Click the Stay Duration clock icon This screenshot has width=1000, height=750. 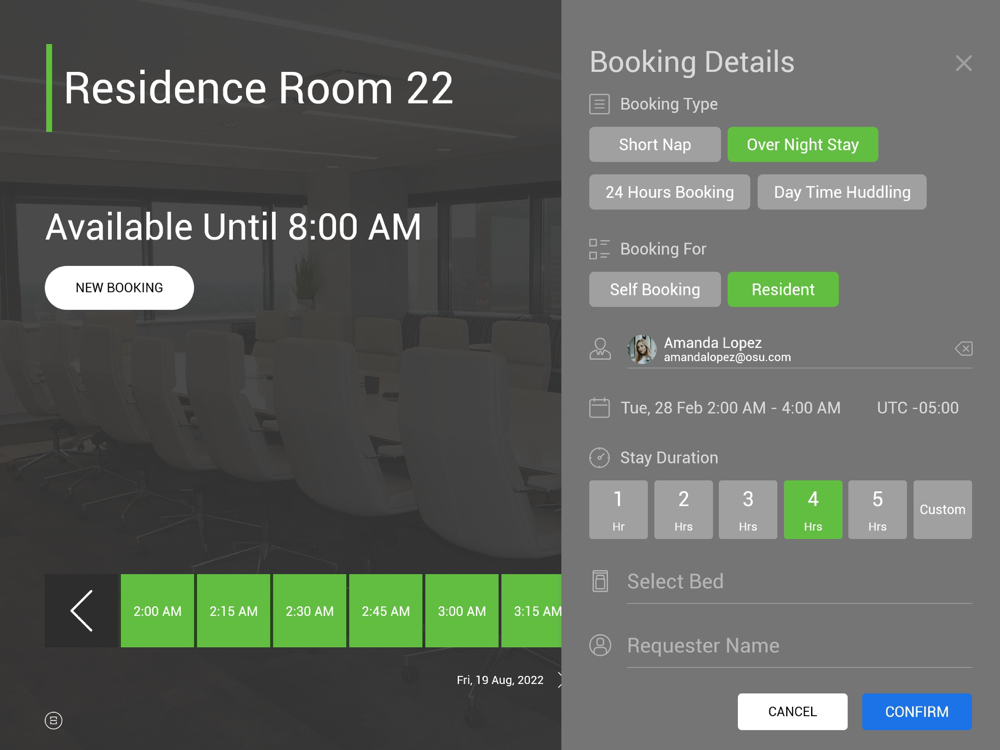click(x=599, y=457)
